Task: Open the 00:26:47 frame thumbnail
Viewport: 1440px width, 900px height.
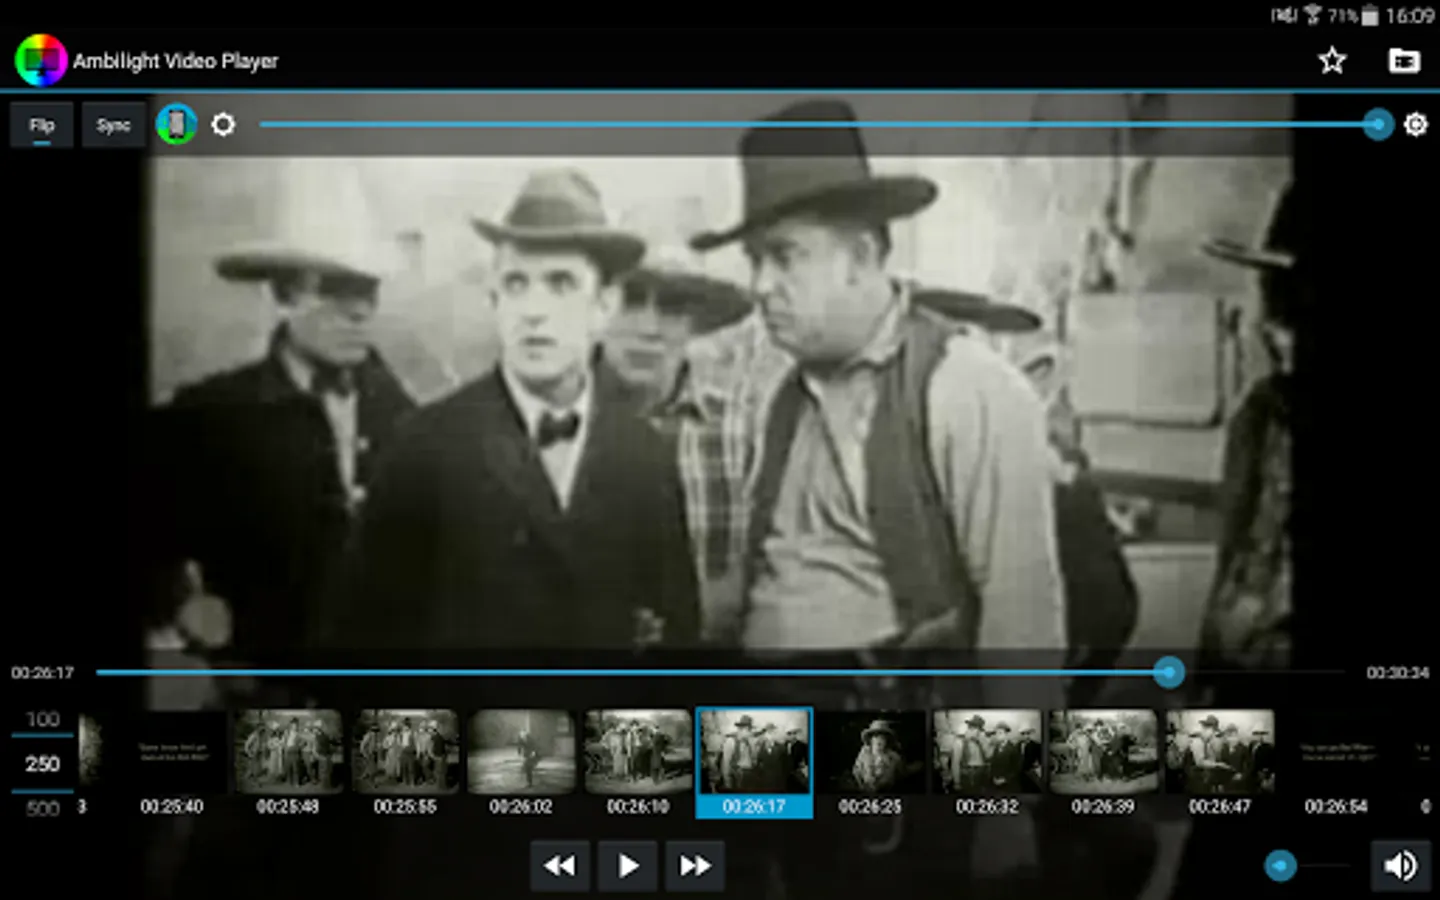Action: [x=1220, y=763]
